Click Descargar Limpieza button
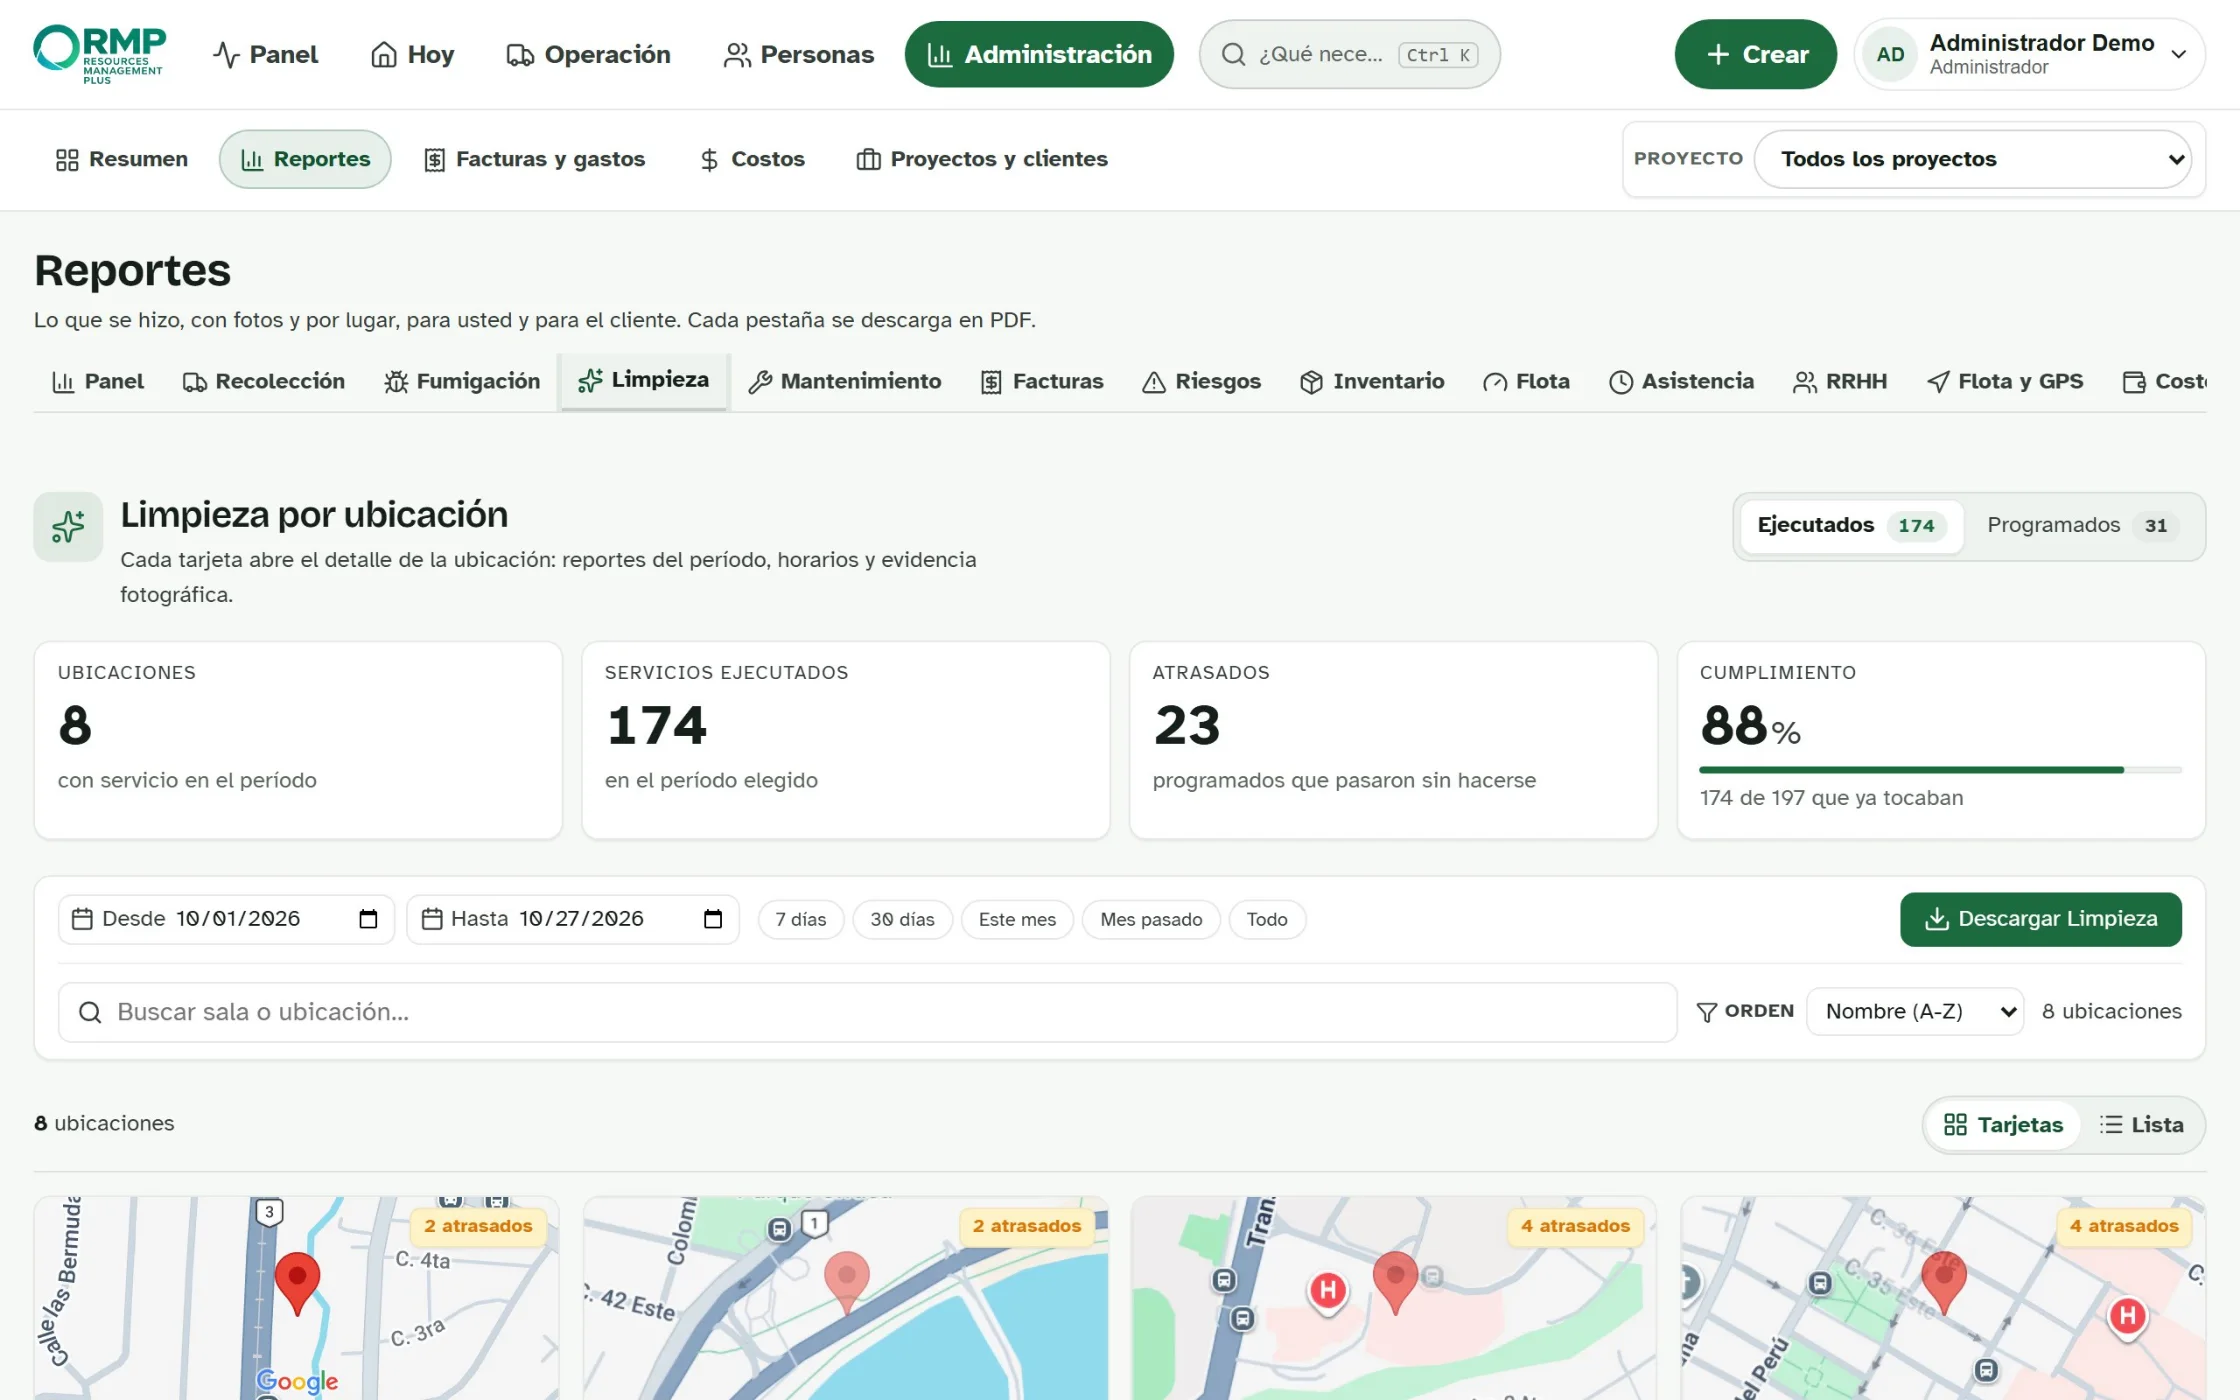The image size is (2240, 1400). (2041, 919)
